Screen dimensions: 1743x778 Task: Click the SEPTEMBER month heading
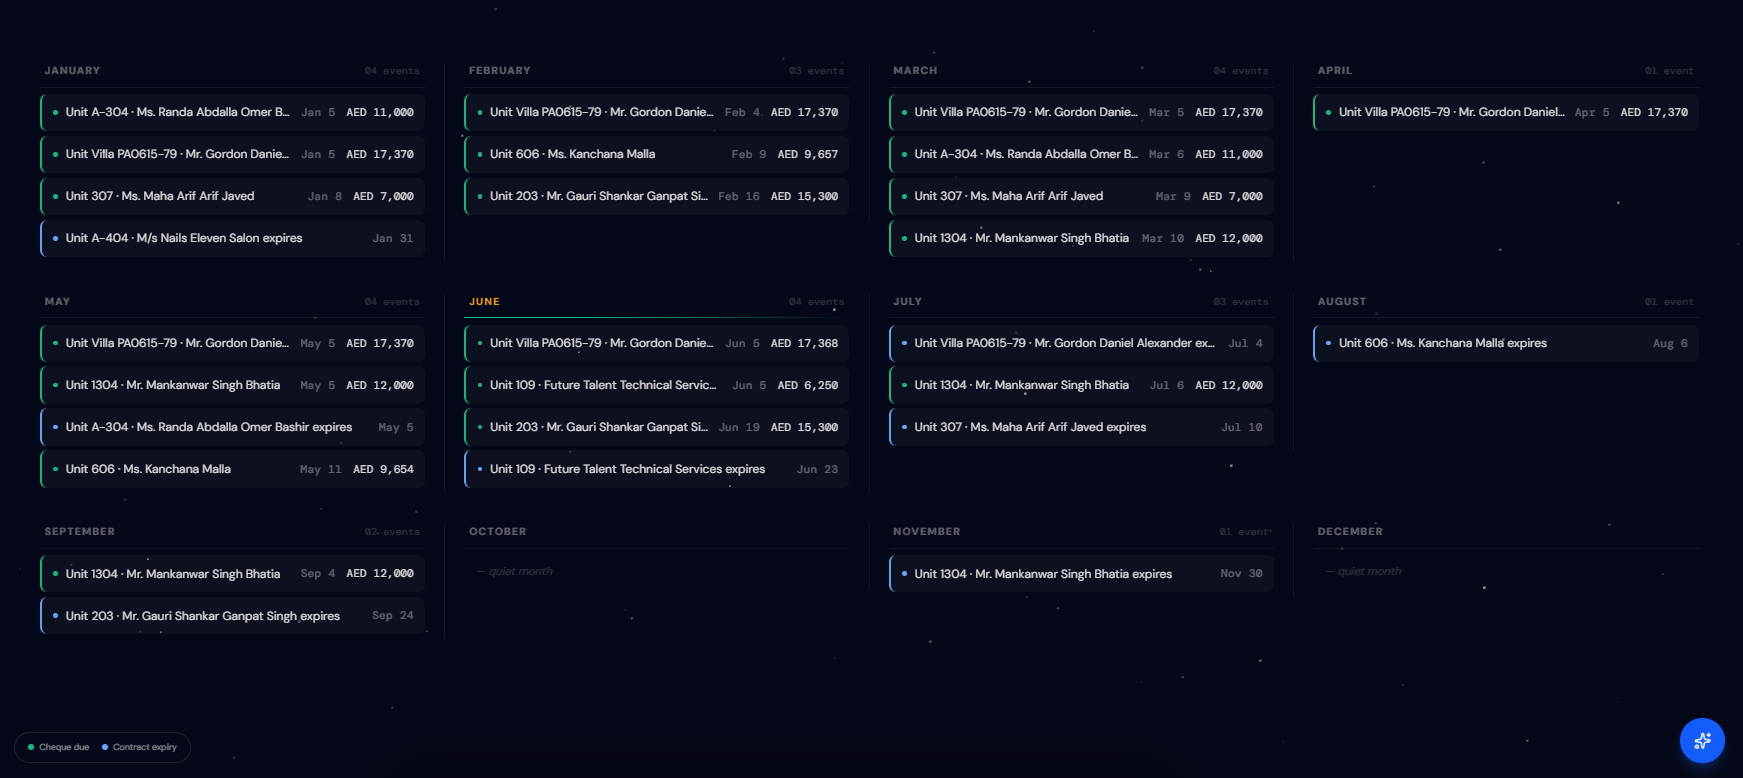tap(80, 532)
